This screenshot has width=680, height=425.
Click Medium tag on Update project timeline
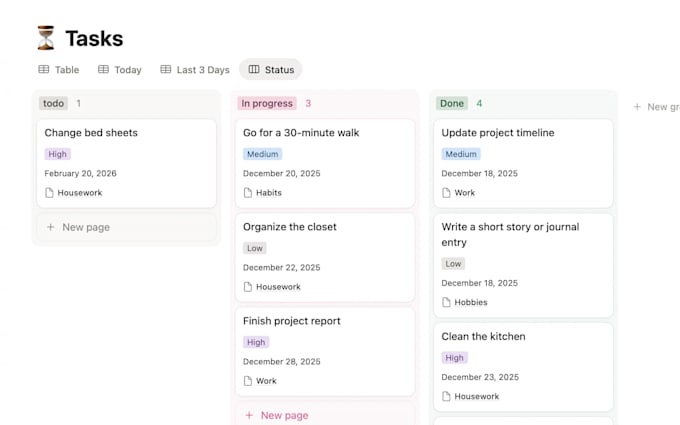(461, 154)
